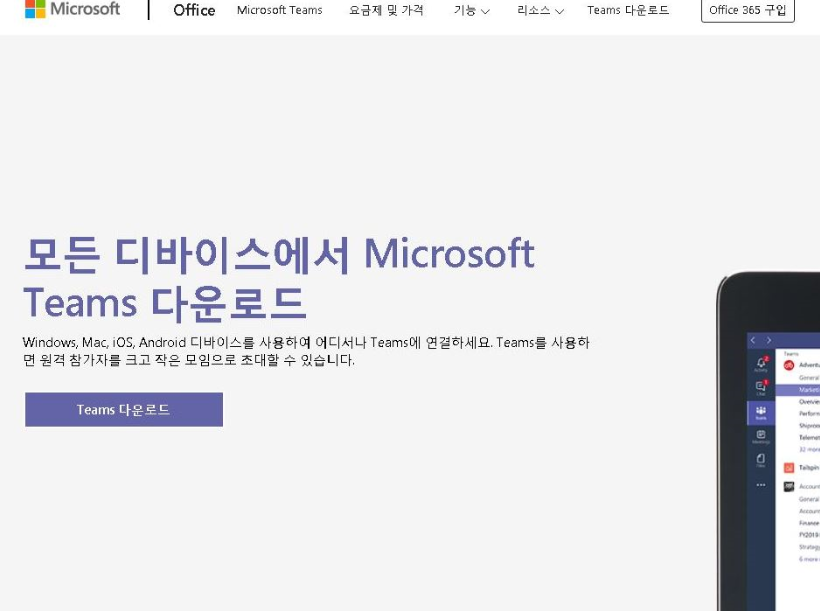Select Teams 다운로드 in navigation bar
Screen dimensions: 820x611
[628, 10]
